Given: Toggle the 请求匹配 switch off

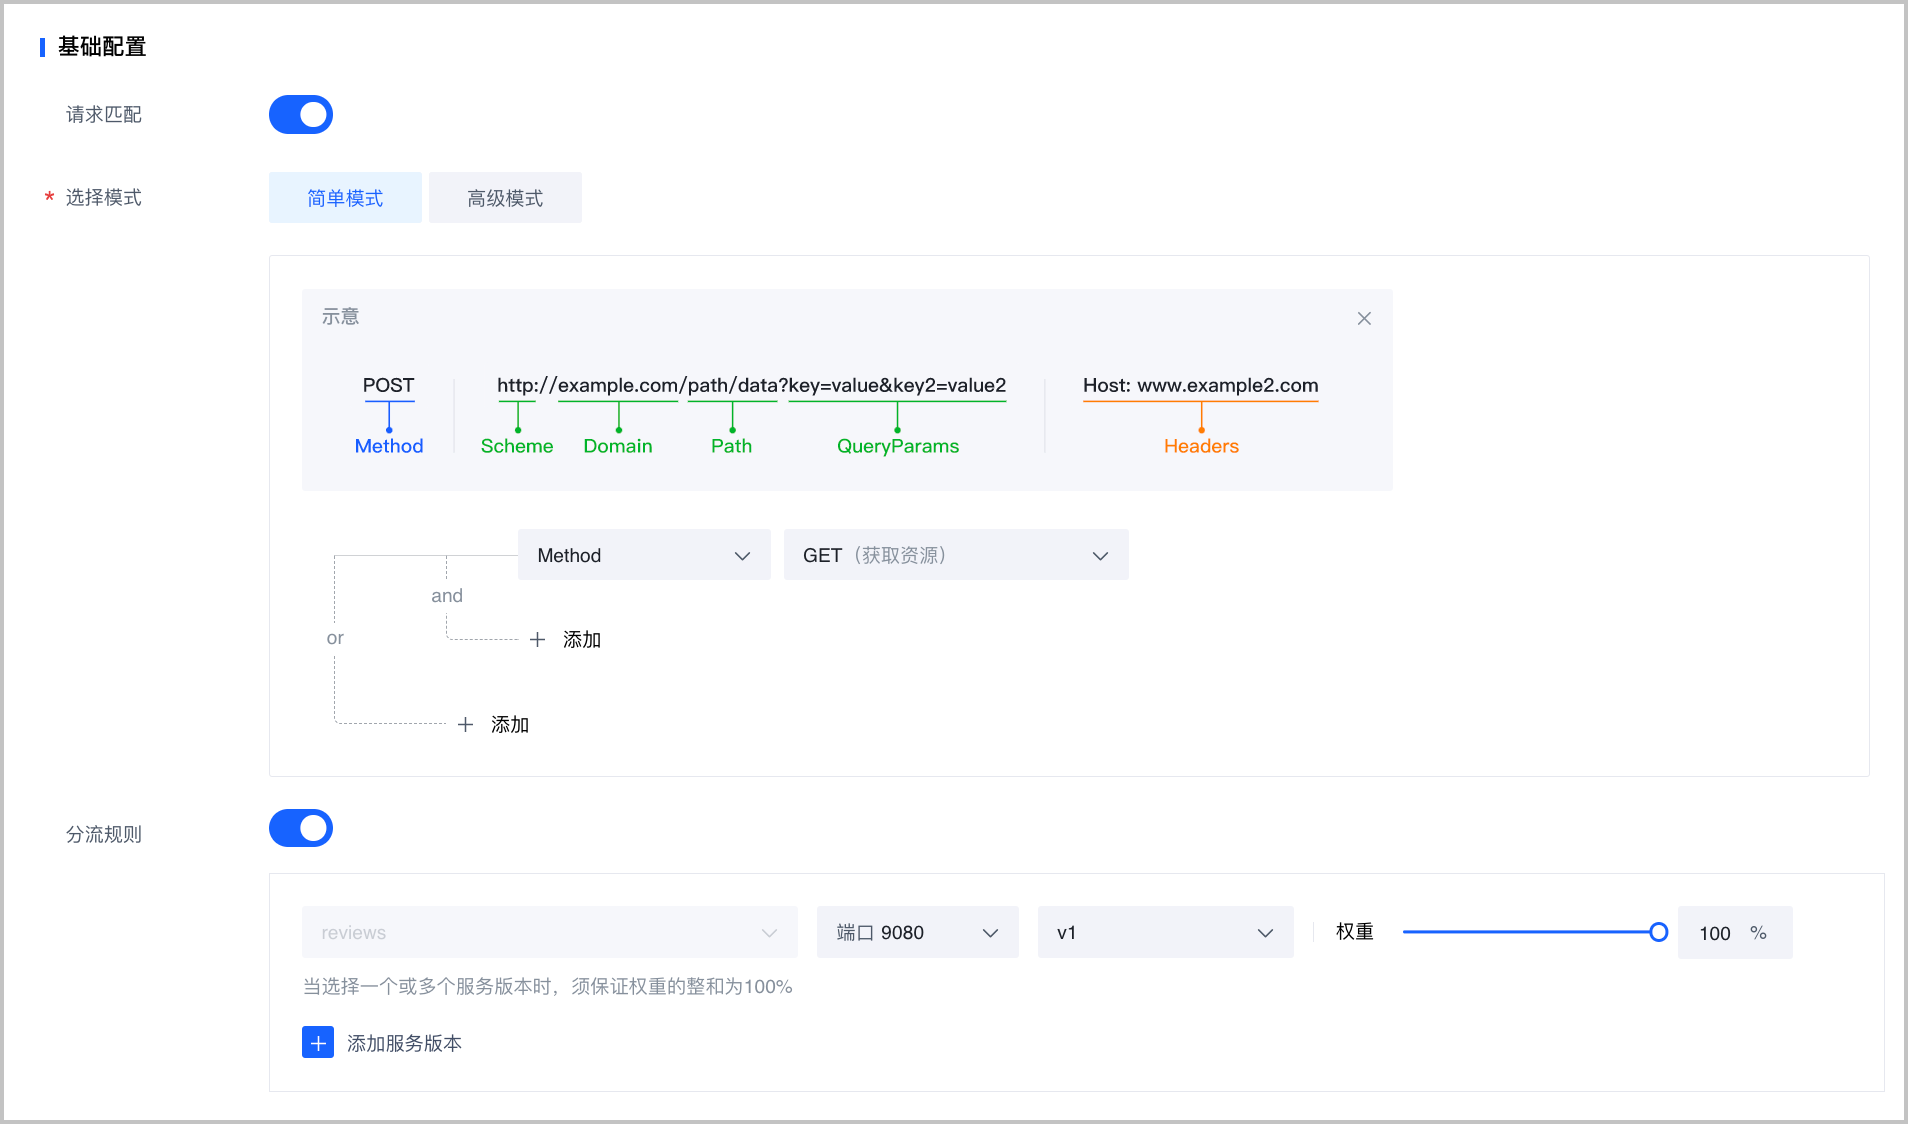Looking at the screenshot, I should 301,114.
